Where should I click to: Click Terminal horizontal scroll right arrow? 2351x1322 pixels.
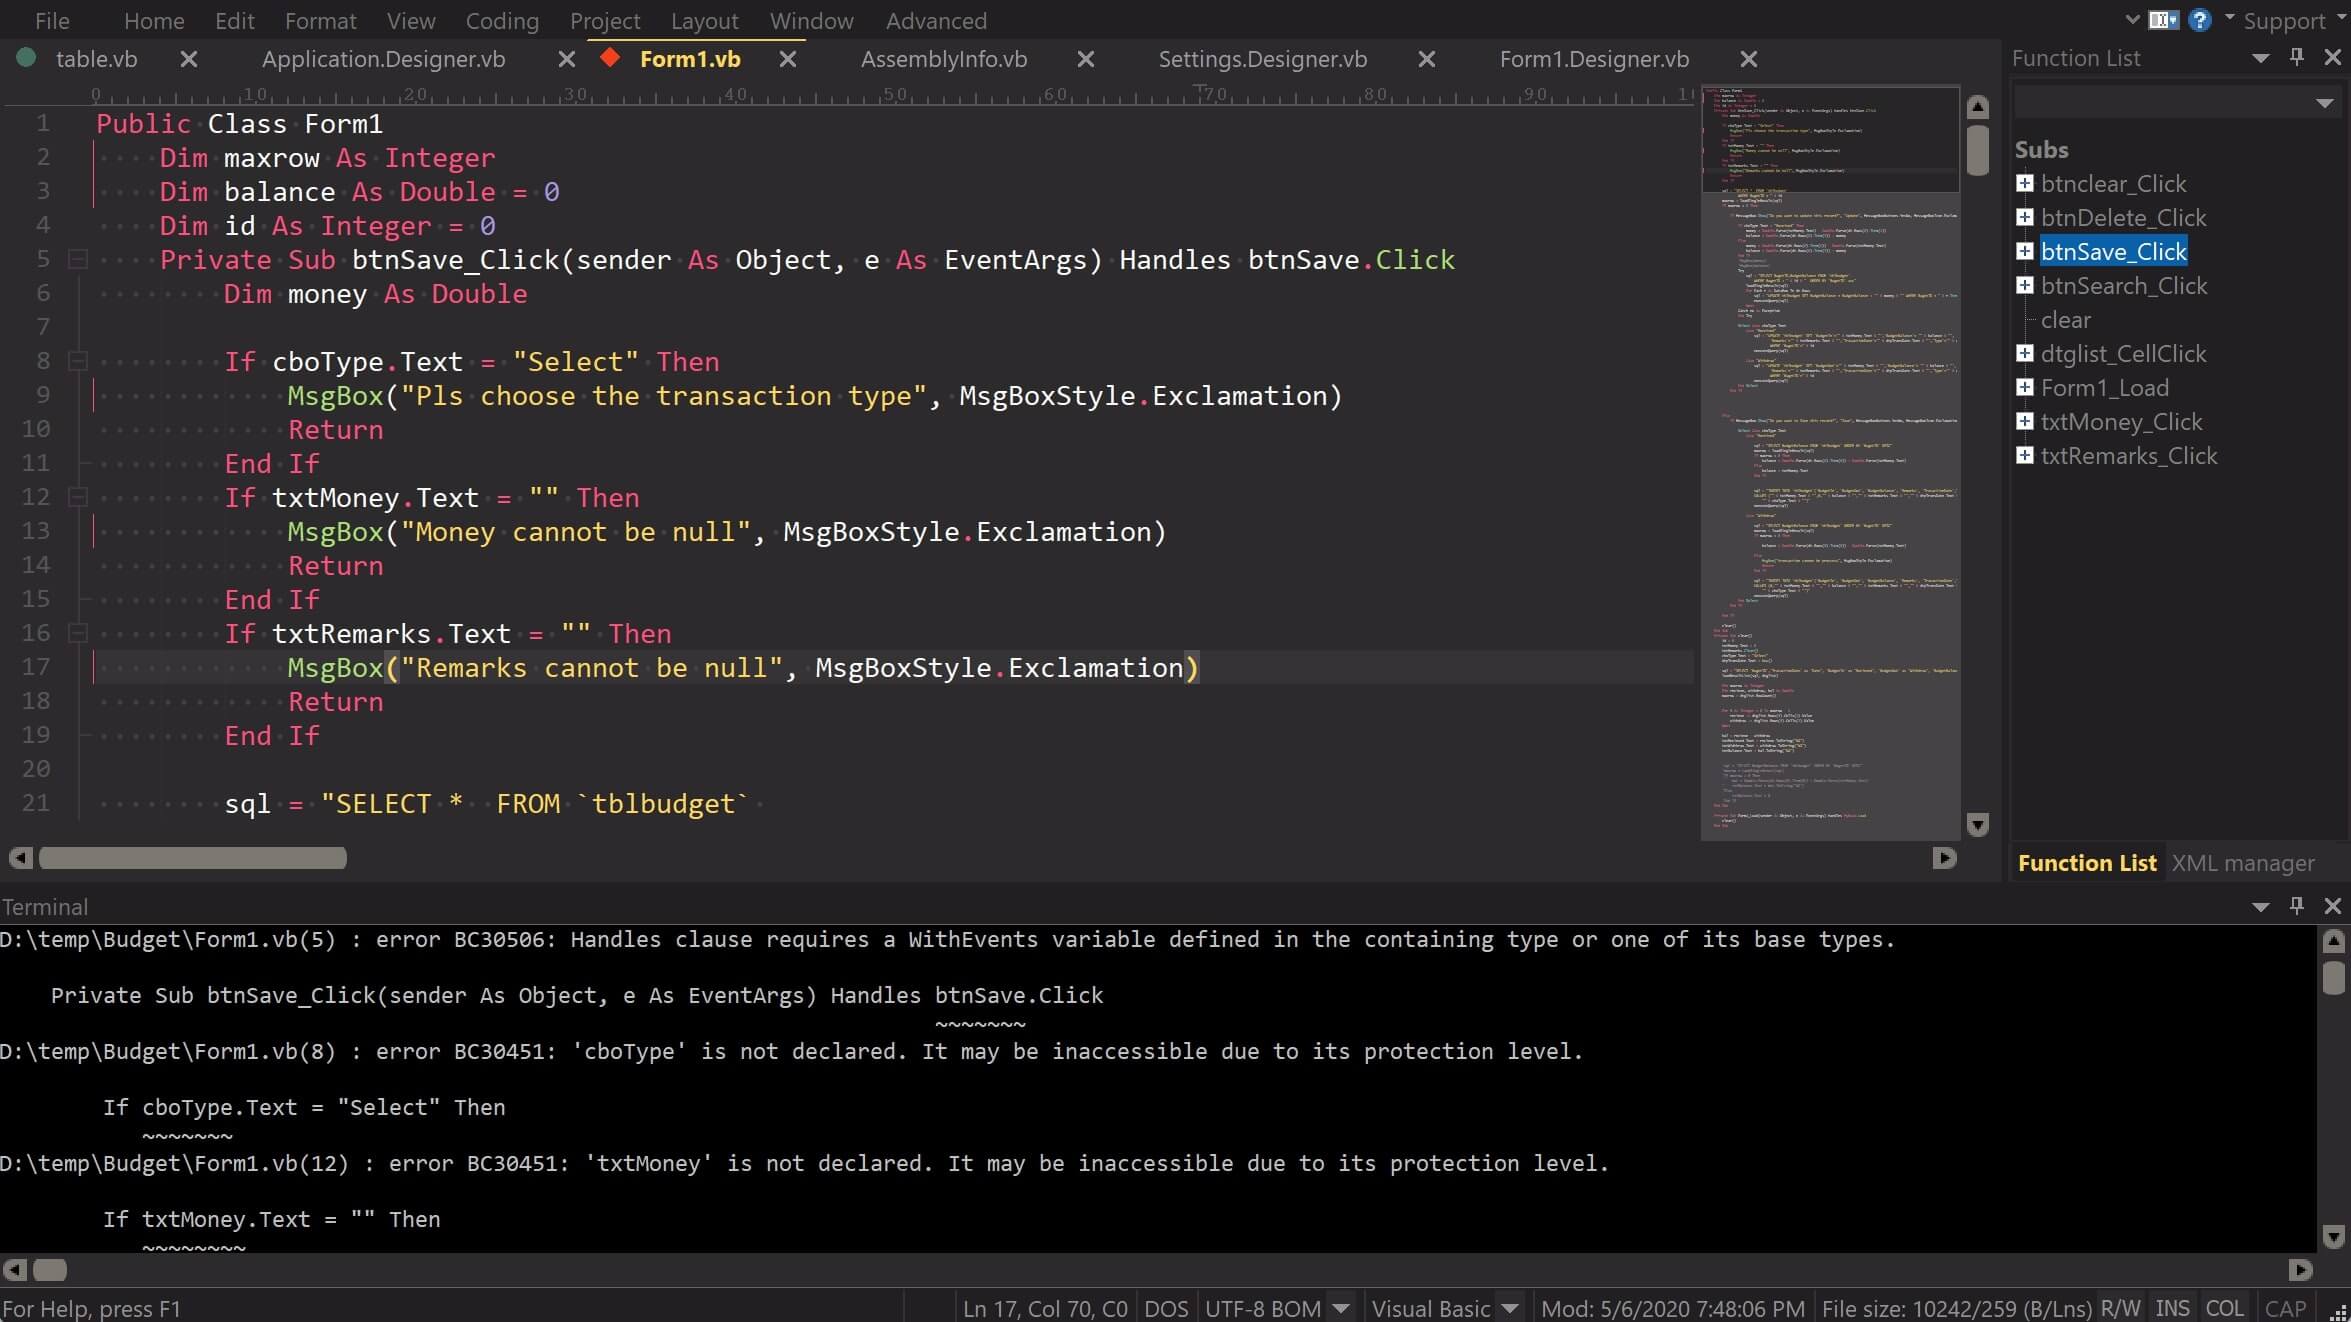point(2300,1270)
